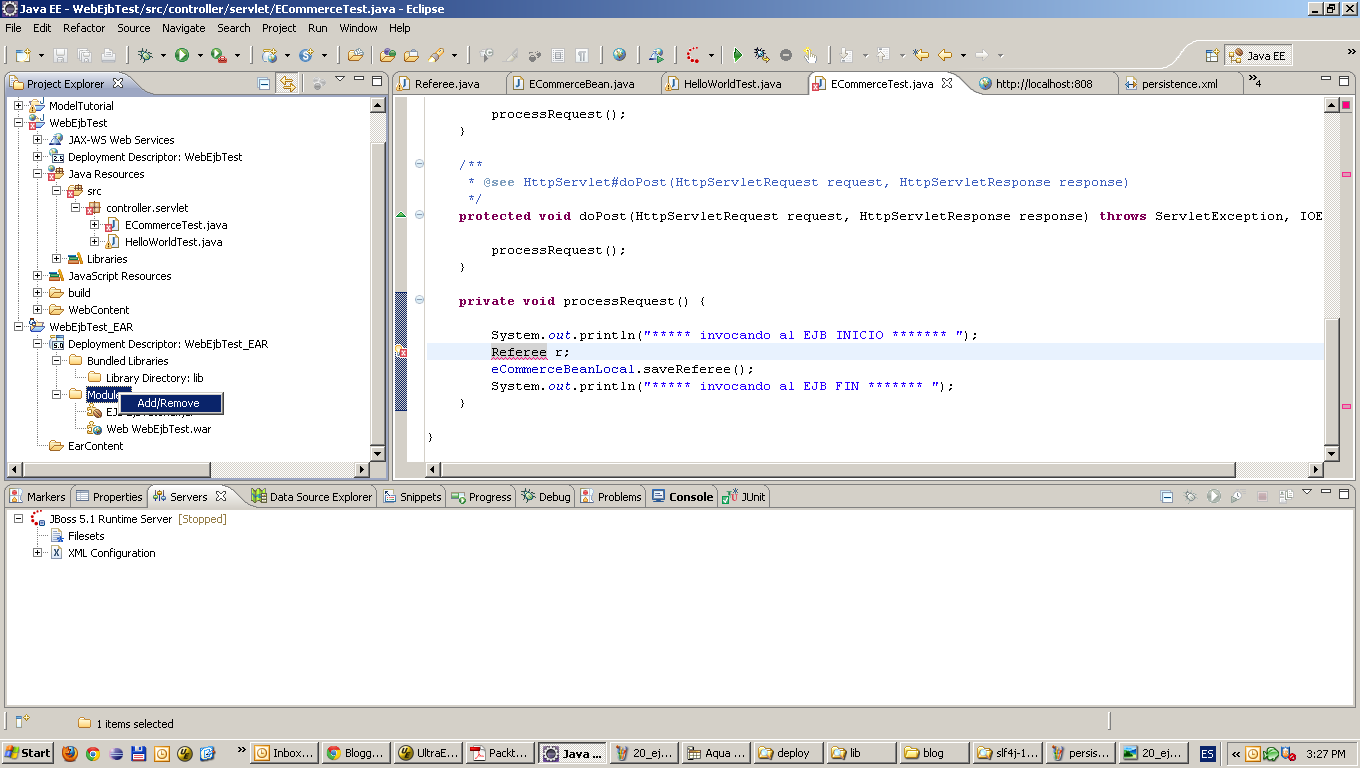Expand the JBoss 5.1 Runtime Server node
The width and height of the screenshot is (1360, 768).
tap(18, 518)
